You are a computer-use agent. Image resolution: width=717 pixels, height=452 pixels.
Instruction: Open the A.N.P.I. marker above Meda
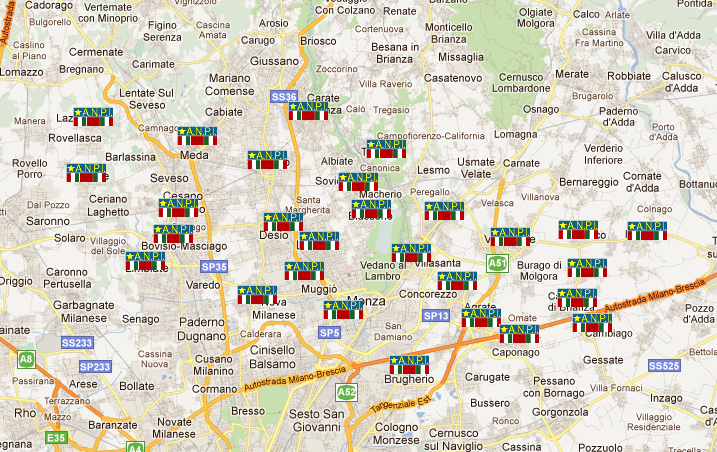(x=198, y=136)
